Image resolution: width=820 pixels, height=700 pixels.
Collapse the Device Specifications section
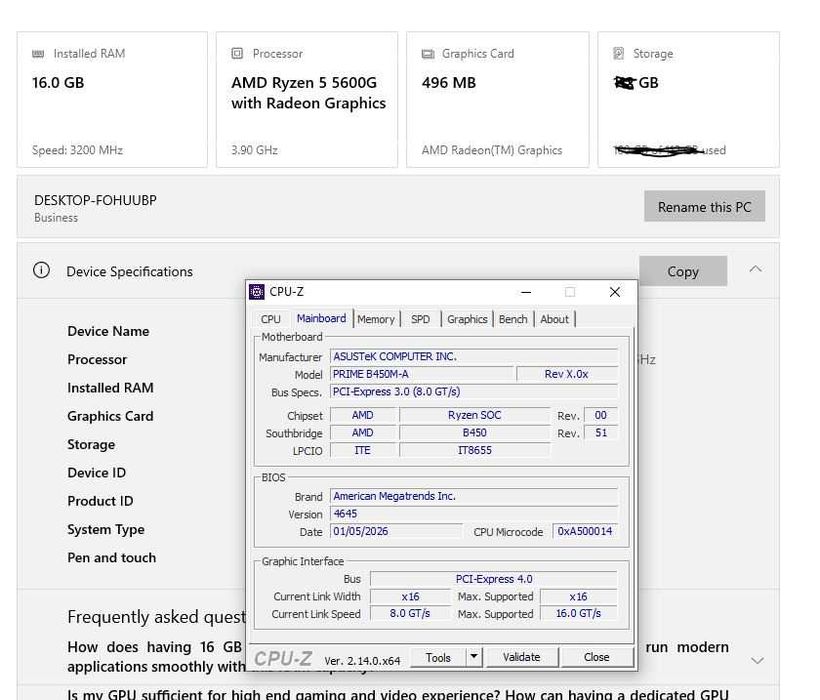[755, 269]
